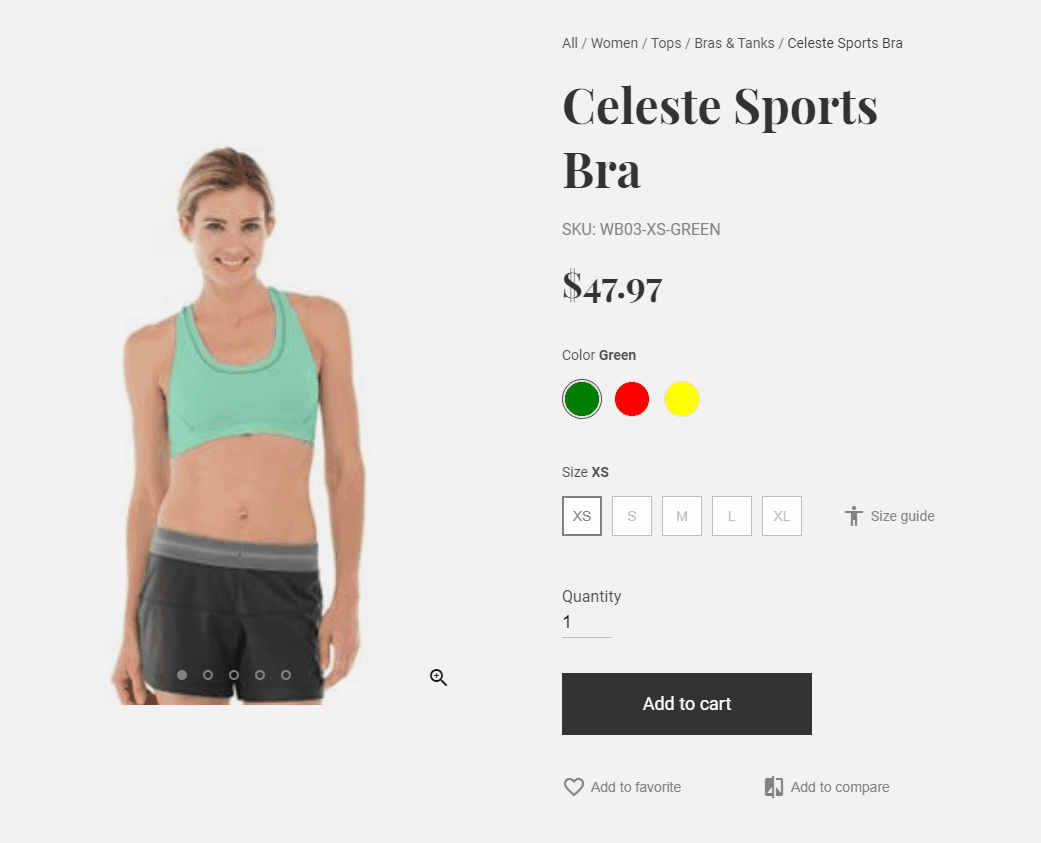Viewport: 1041px width, 843px height.
Task: Click the compare icon beside Add to compare
Action: [773, 787]
